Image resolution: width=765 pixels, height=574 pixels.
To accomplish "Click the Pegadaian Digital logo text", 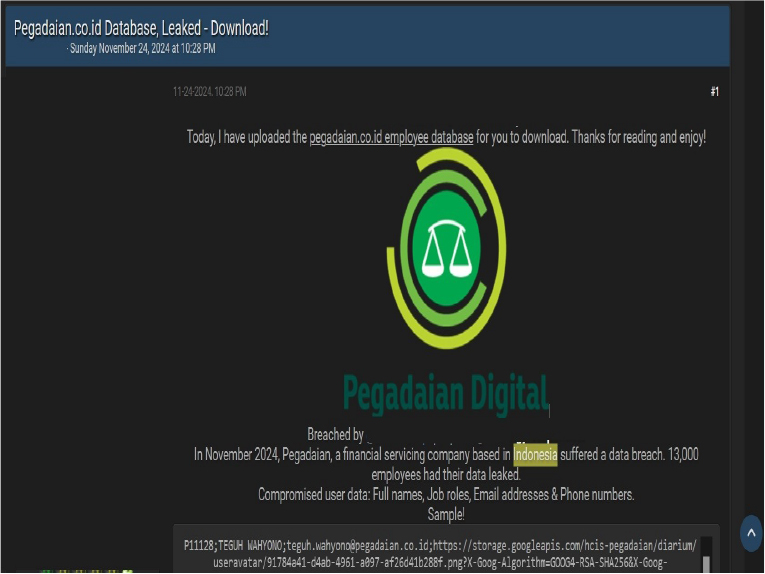I will pyautogui.click(x=446, y=394).
